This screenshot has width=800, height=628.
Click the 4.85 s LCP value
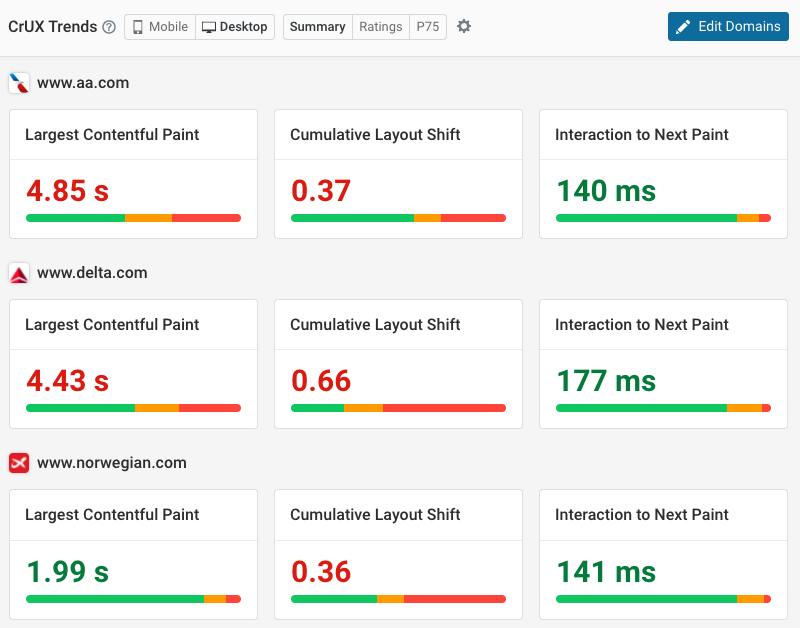pos(67,191)
